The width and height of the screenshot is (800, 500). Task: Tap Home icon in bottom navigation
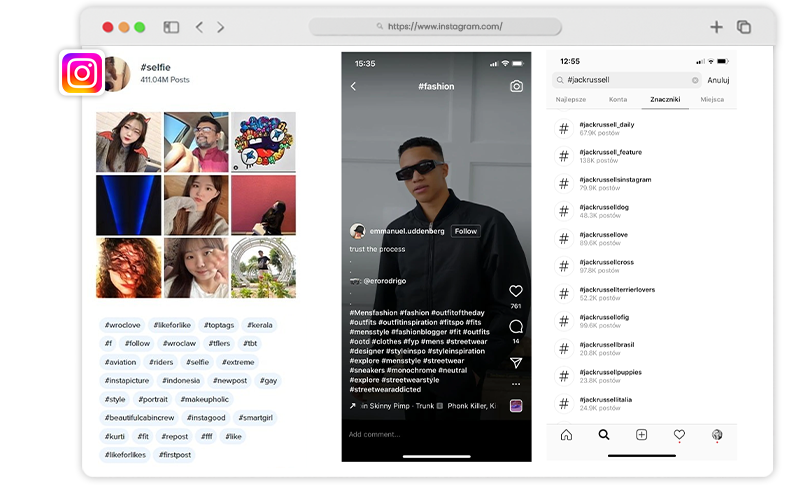pos(566,435)
